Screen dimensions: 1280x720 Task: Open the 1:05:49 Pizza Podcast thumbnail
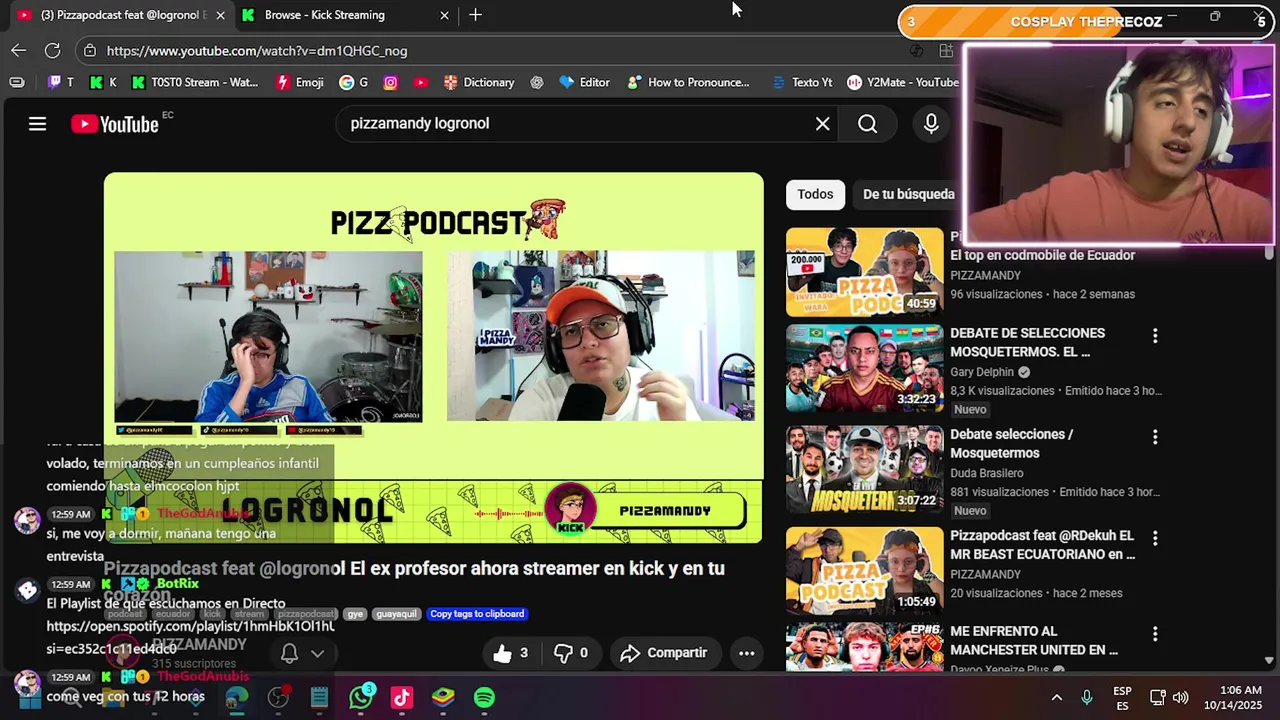864,570
